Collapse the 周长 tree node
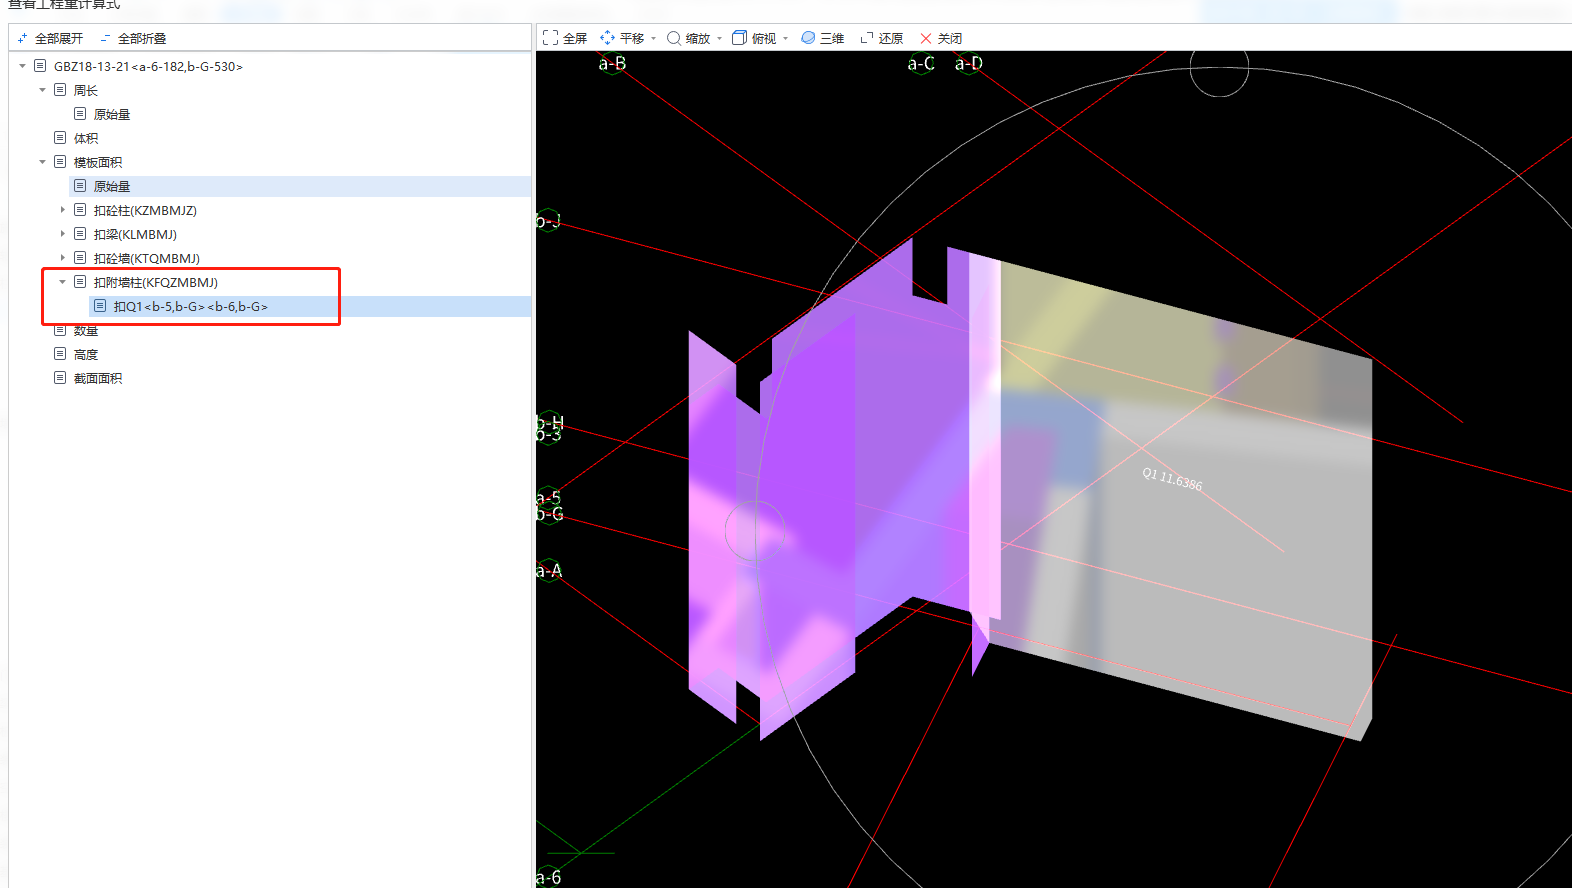Image resolution: width=1572 pixels, height=888 pixels. coord(42,90)
